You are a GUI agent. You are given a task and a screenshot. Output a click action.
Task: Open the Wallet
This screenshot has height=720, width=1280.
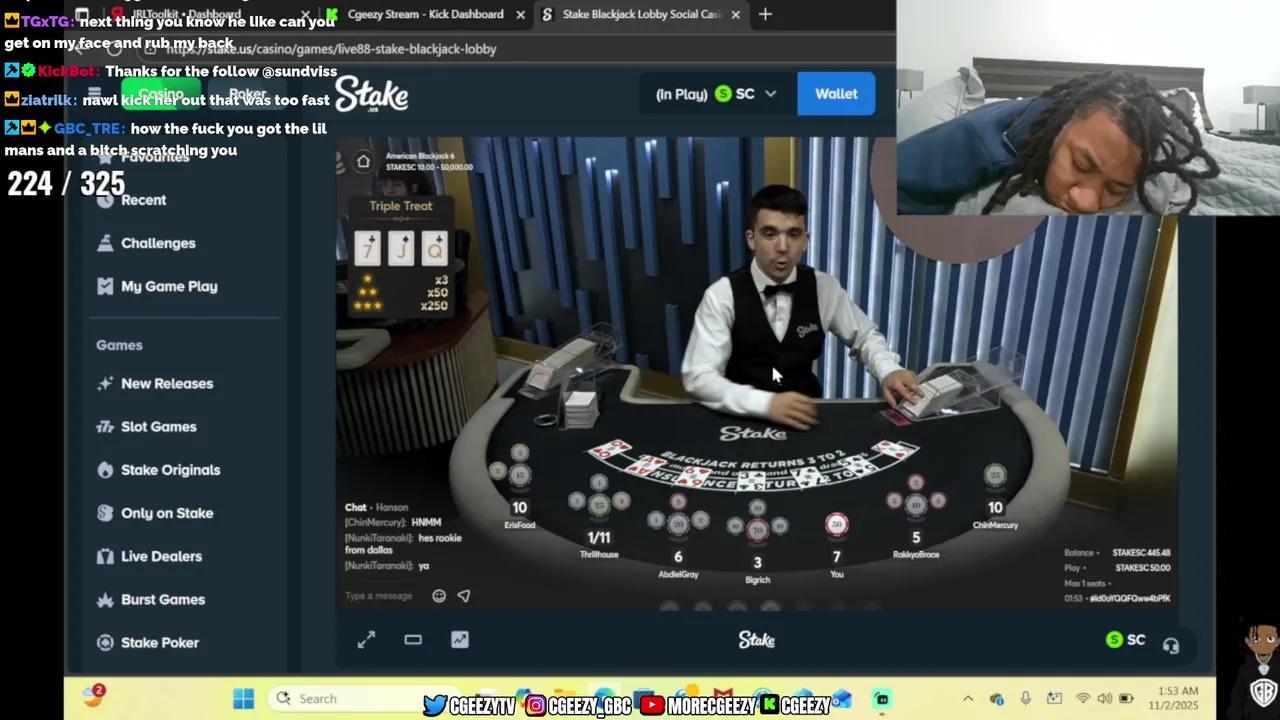point(836,93)
